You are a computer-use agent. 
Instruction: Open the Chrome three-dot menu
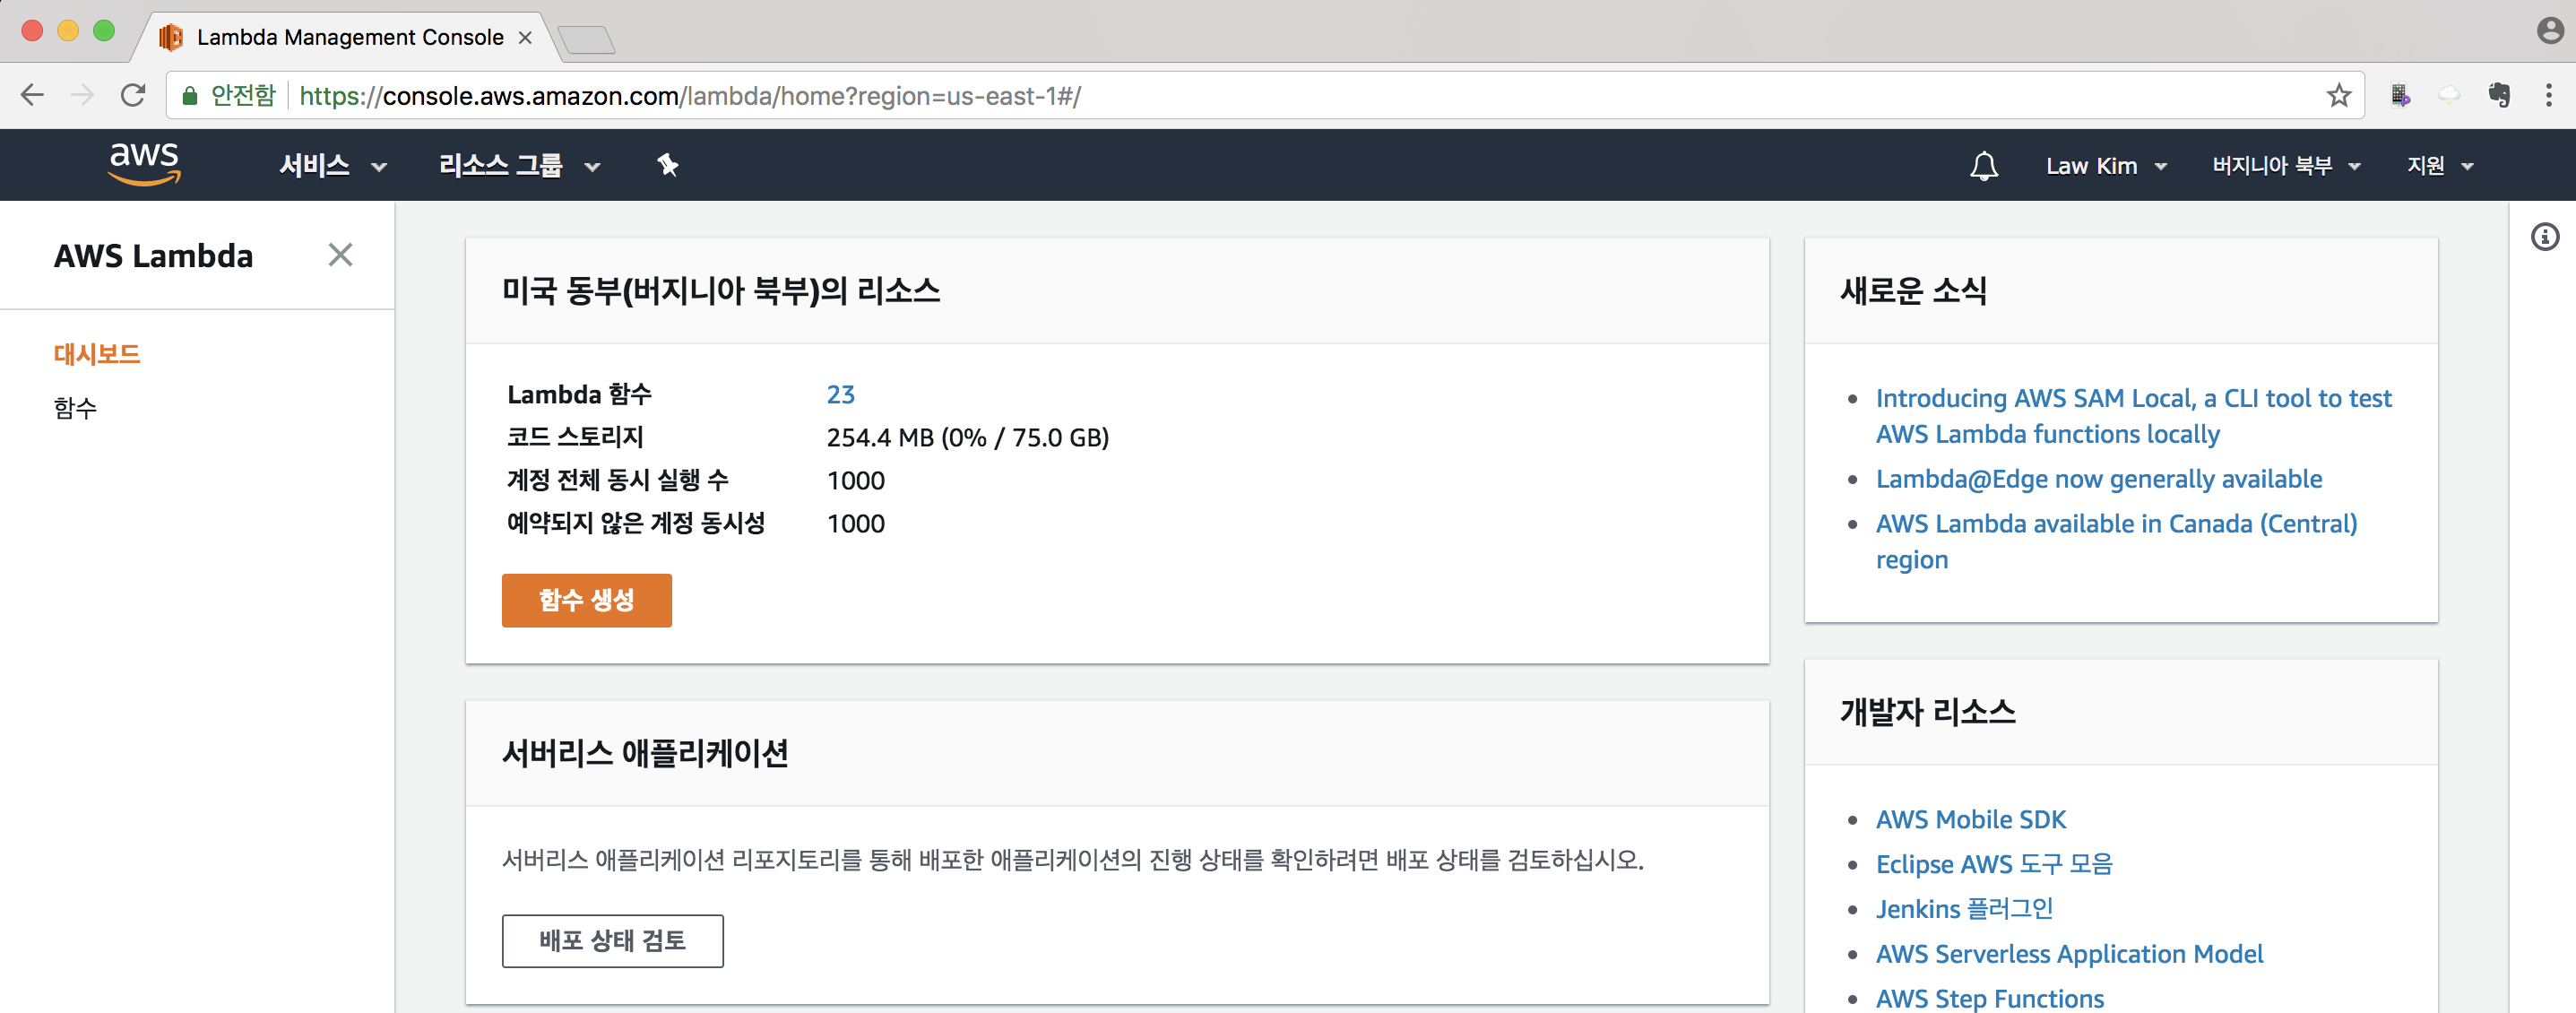(x=2548, y=96)
